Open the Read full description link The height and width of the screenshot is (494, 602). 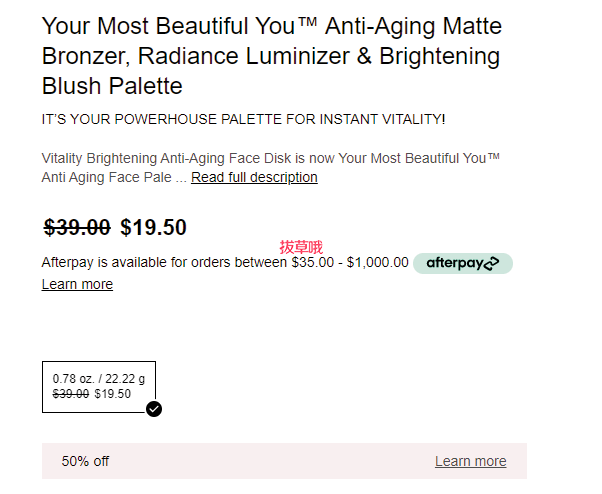pyautogui.click(x=254, y=177)
